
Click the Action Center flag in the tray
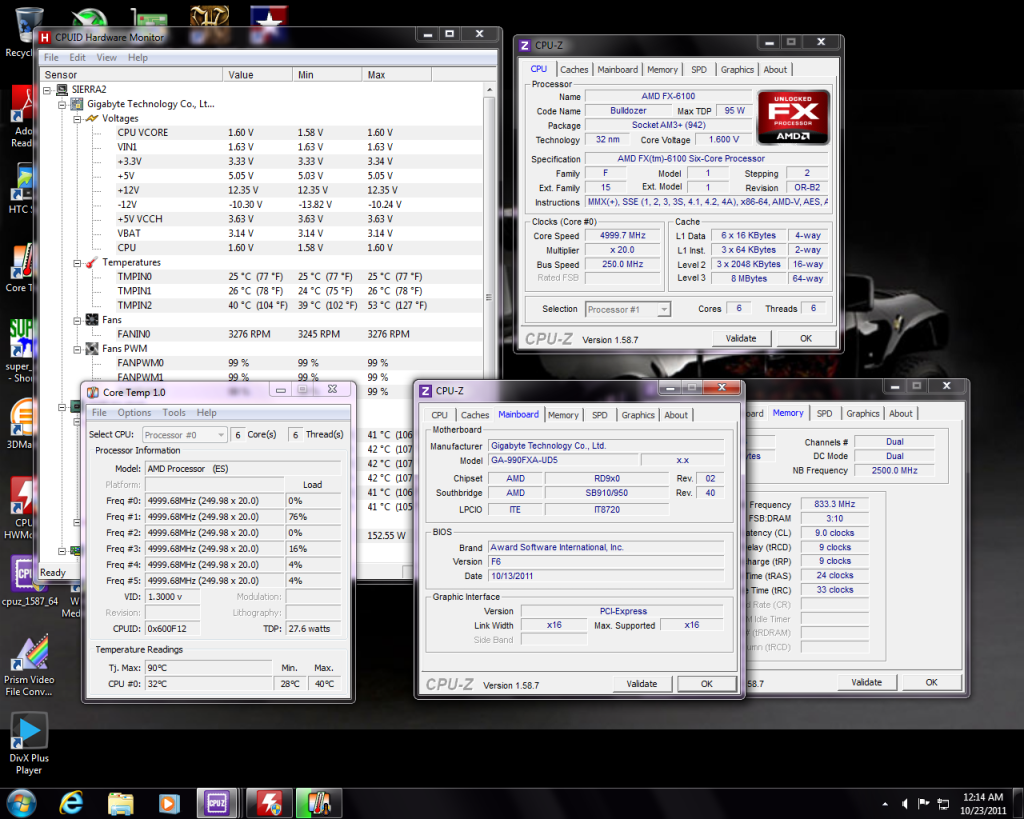923,803
